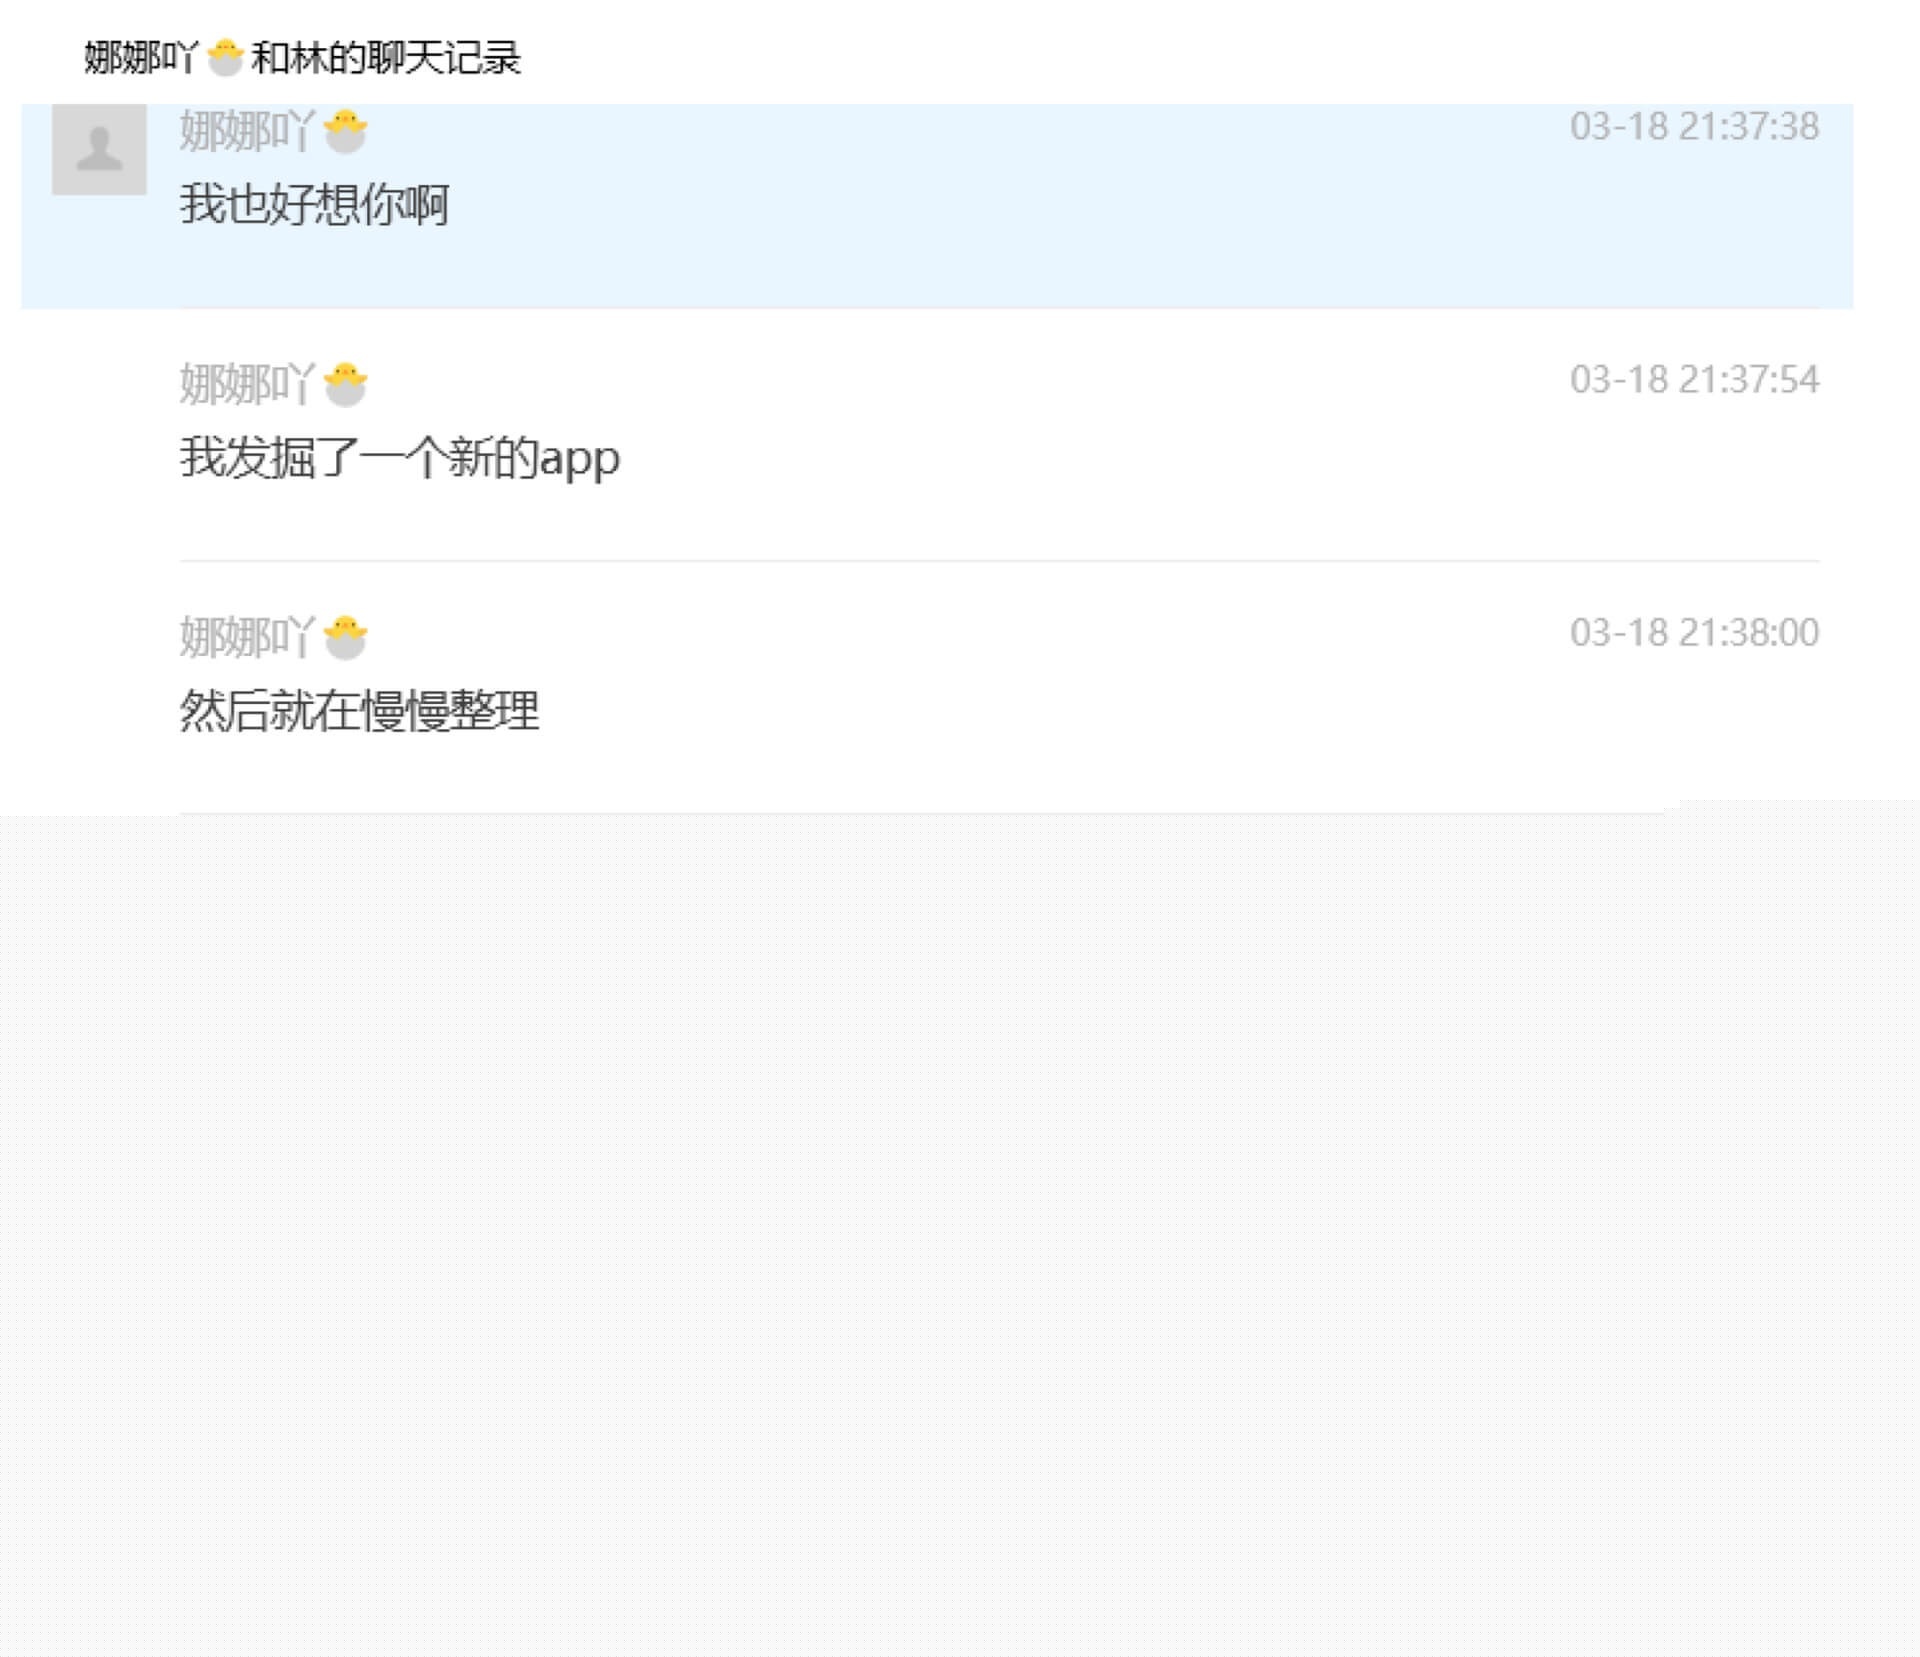Click sender name 娜娜吖 in highlighted message

[247, 131]
